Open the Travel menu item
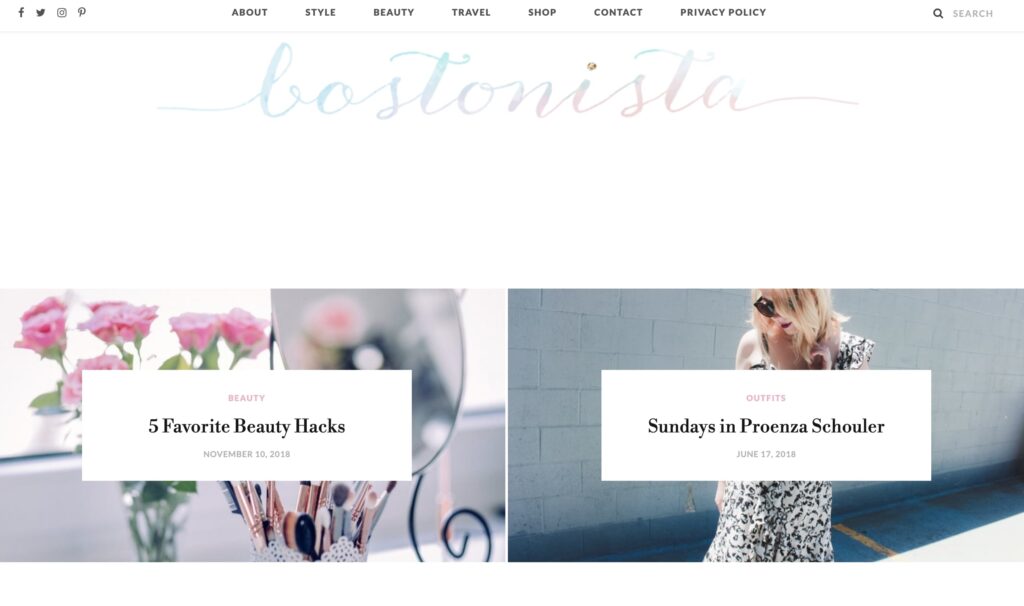This screenshot has height=606, width=1024. (x=471, y=12)
